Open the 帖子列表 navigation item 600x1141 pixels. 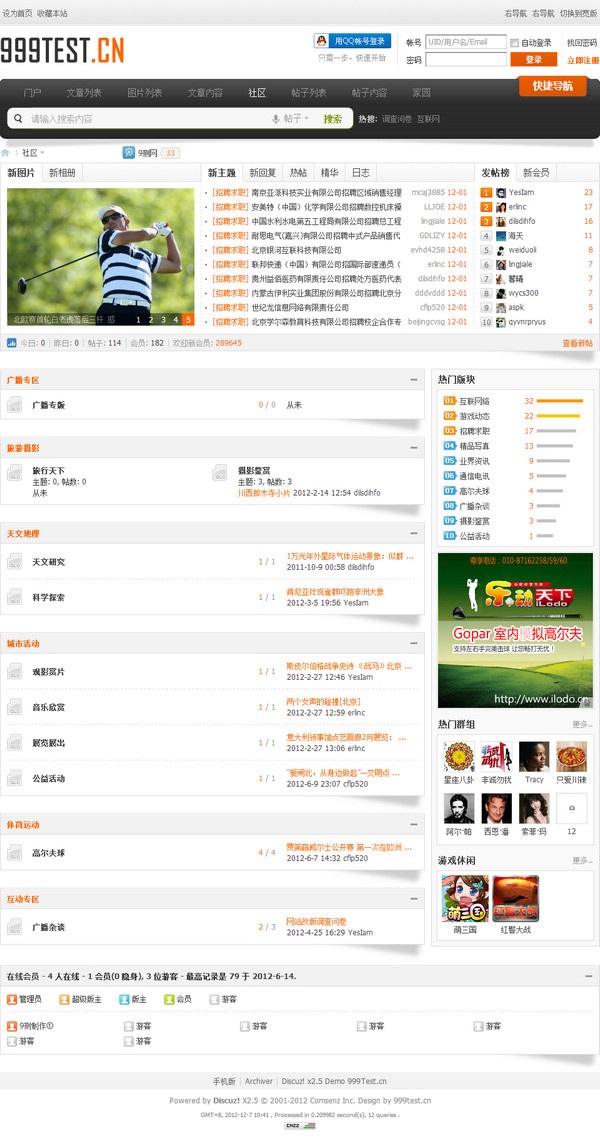click(308, 92)
